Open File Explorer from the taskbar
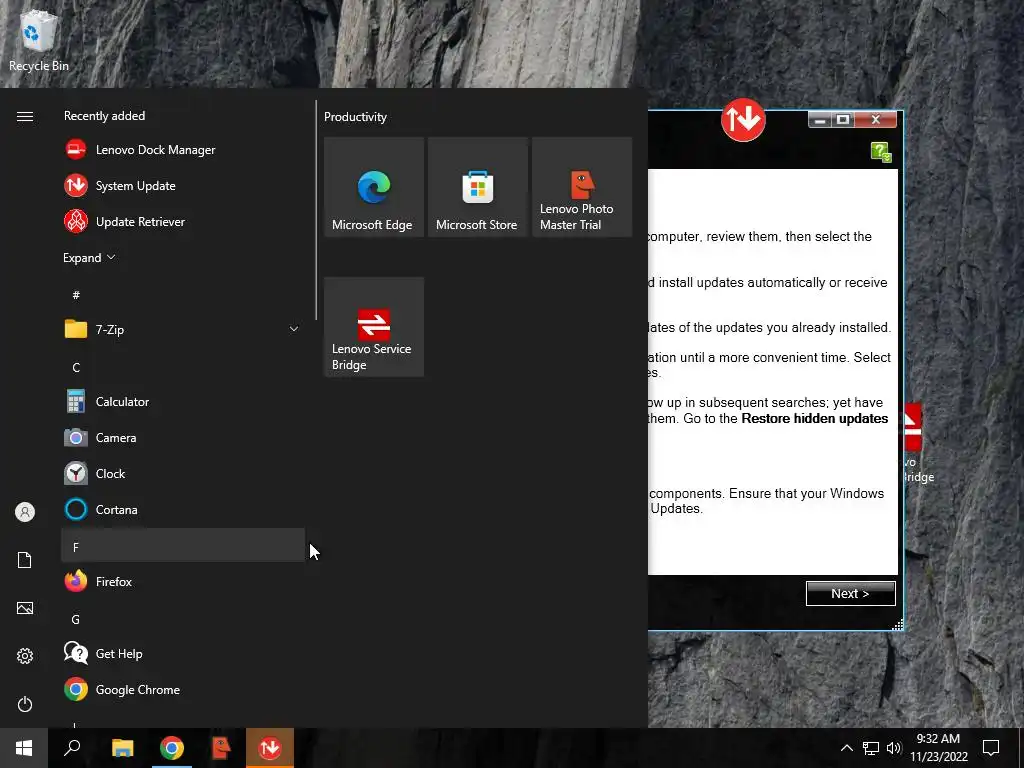The width and height of the screenshot is (1024, 768). click(x=122, y=748)
